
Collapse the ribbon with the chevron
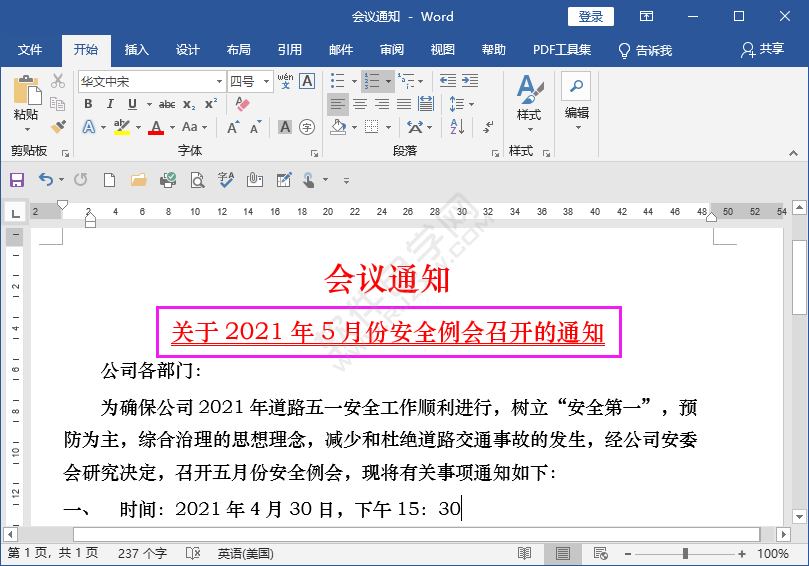point(794,153)
